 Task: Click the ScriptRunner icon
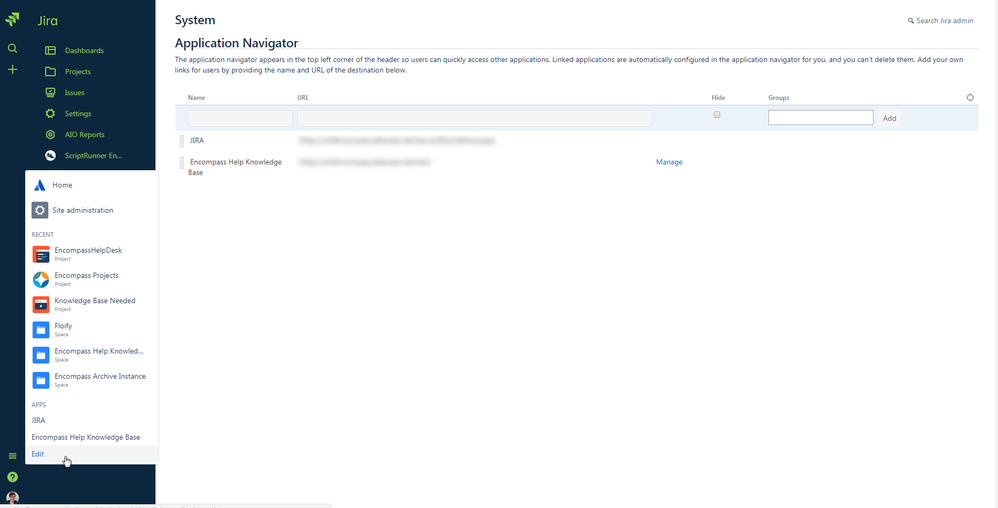tap(50, 155)
